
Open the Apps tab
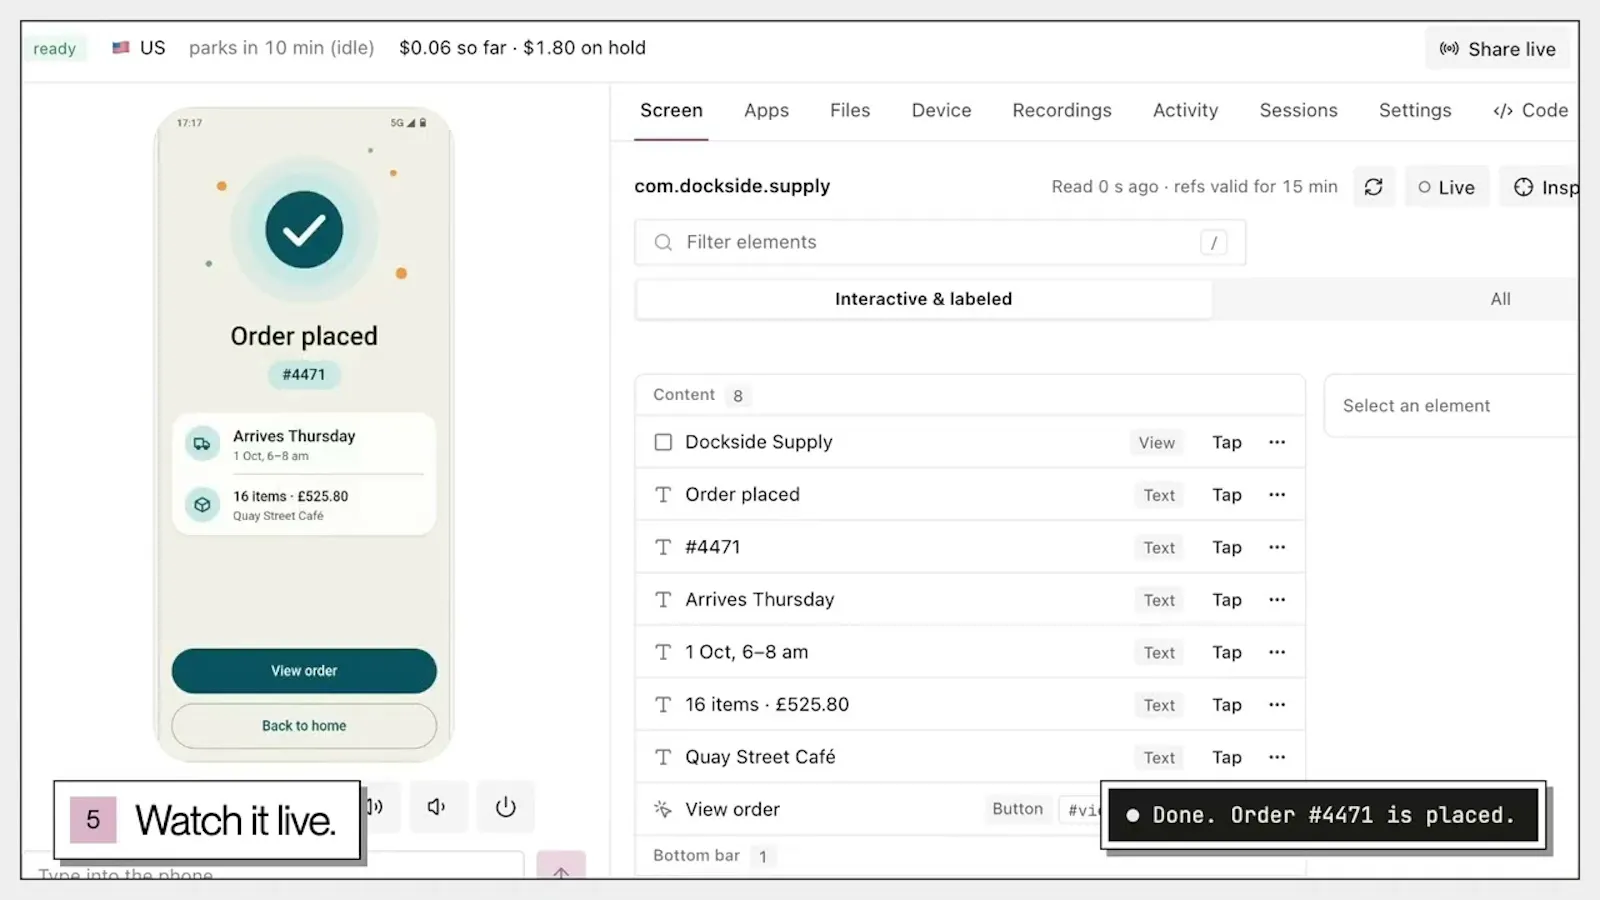(767, 111)
